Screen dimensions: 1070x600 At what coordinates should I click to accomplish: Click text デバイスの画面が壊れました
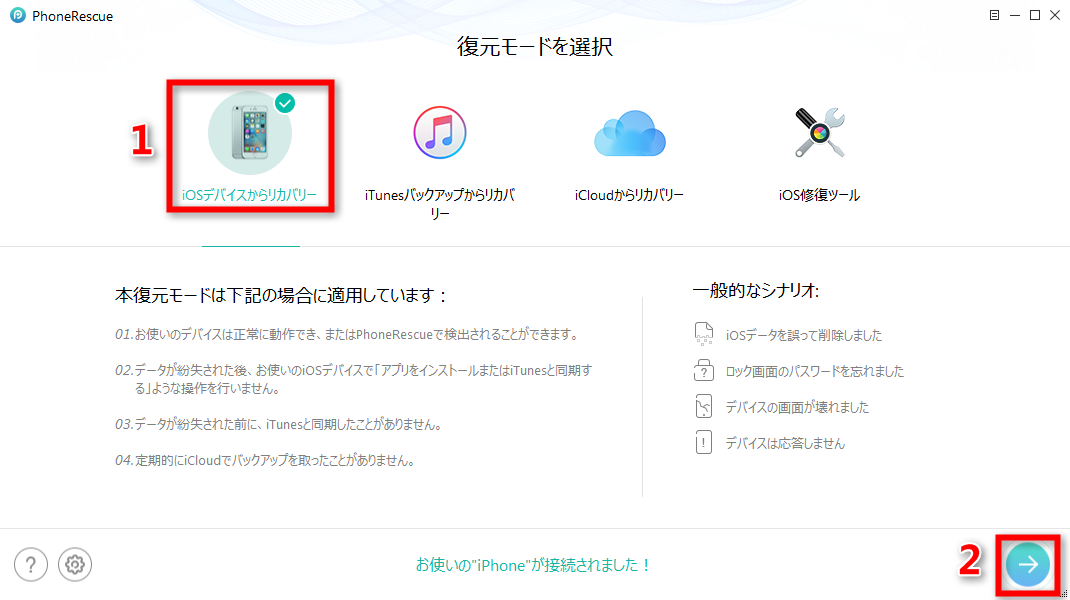[797, 408]
